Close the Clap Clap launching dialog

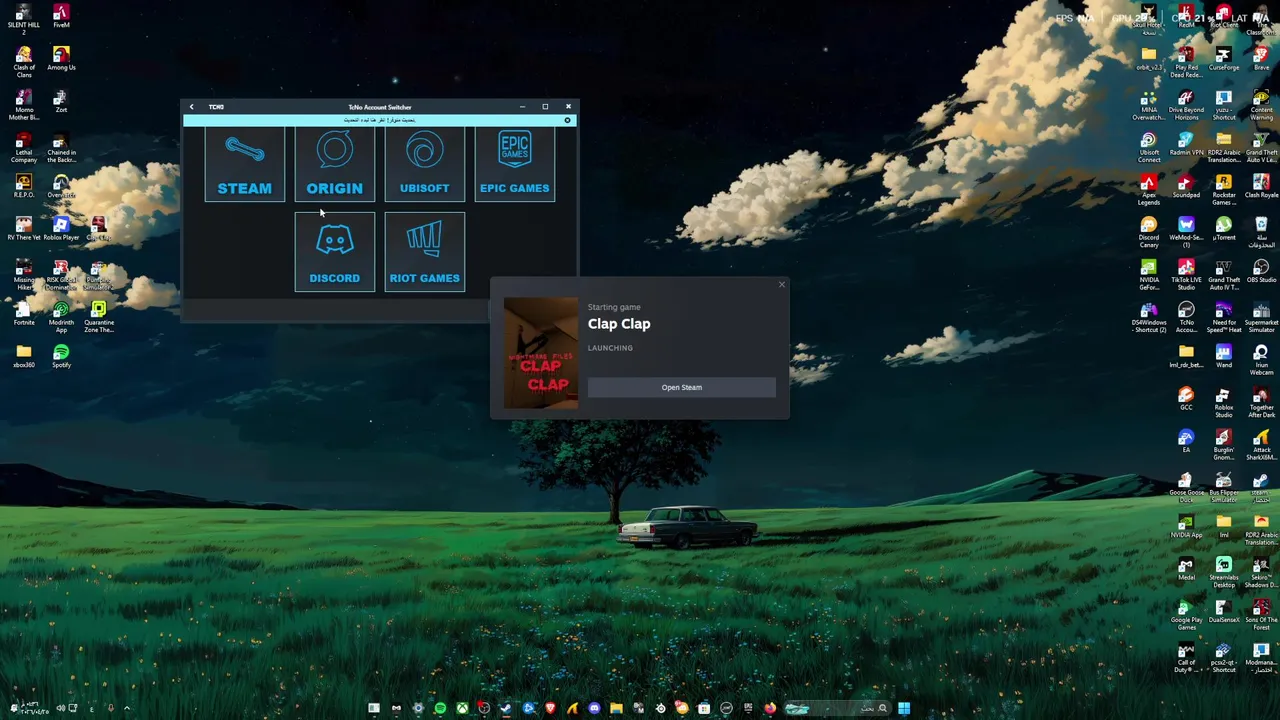pyautogui.click(x=781, y=285)
